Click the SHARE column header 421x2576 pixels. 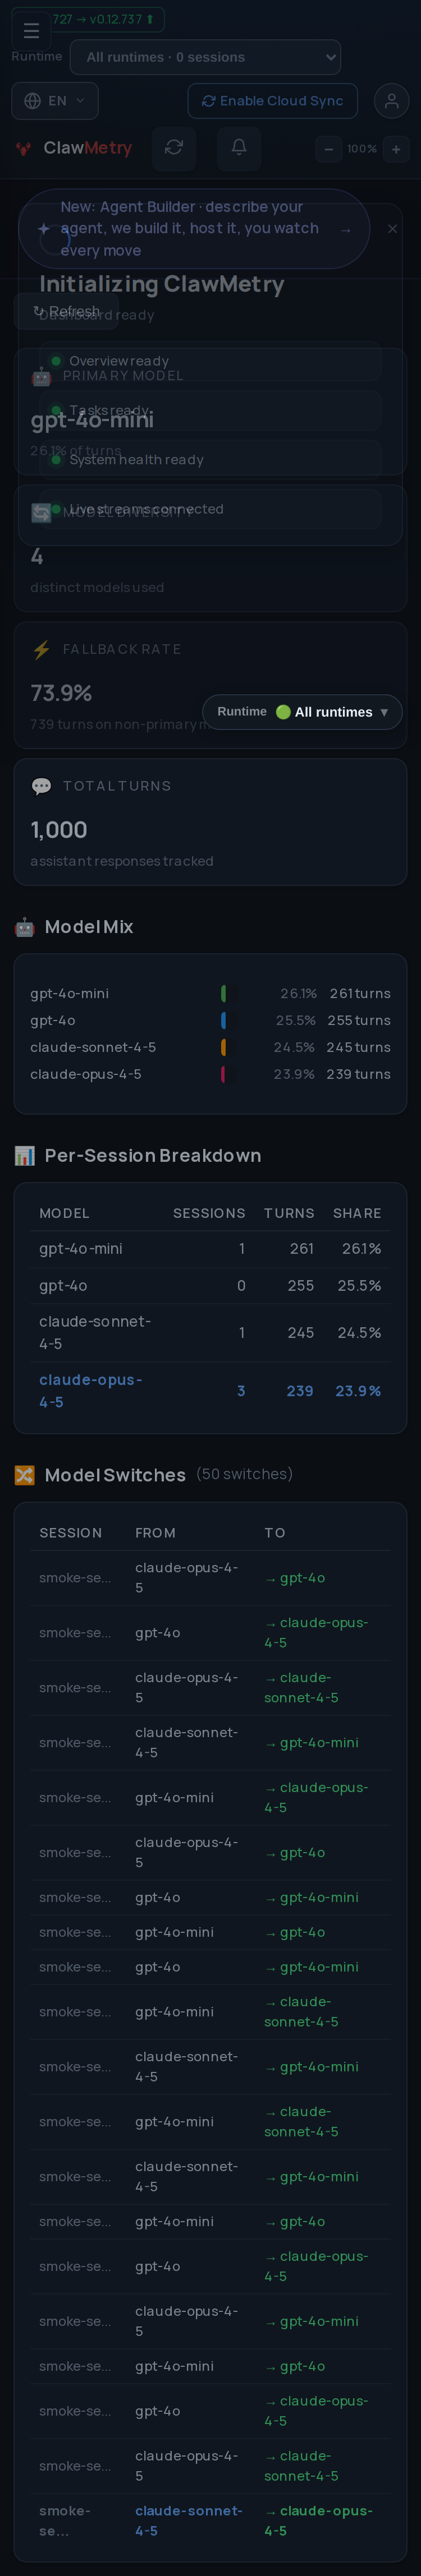click(357, 1213)
